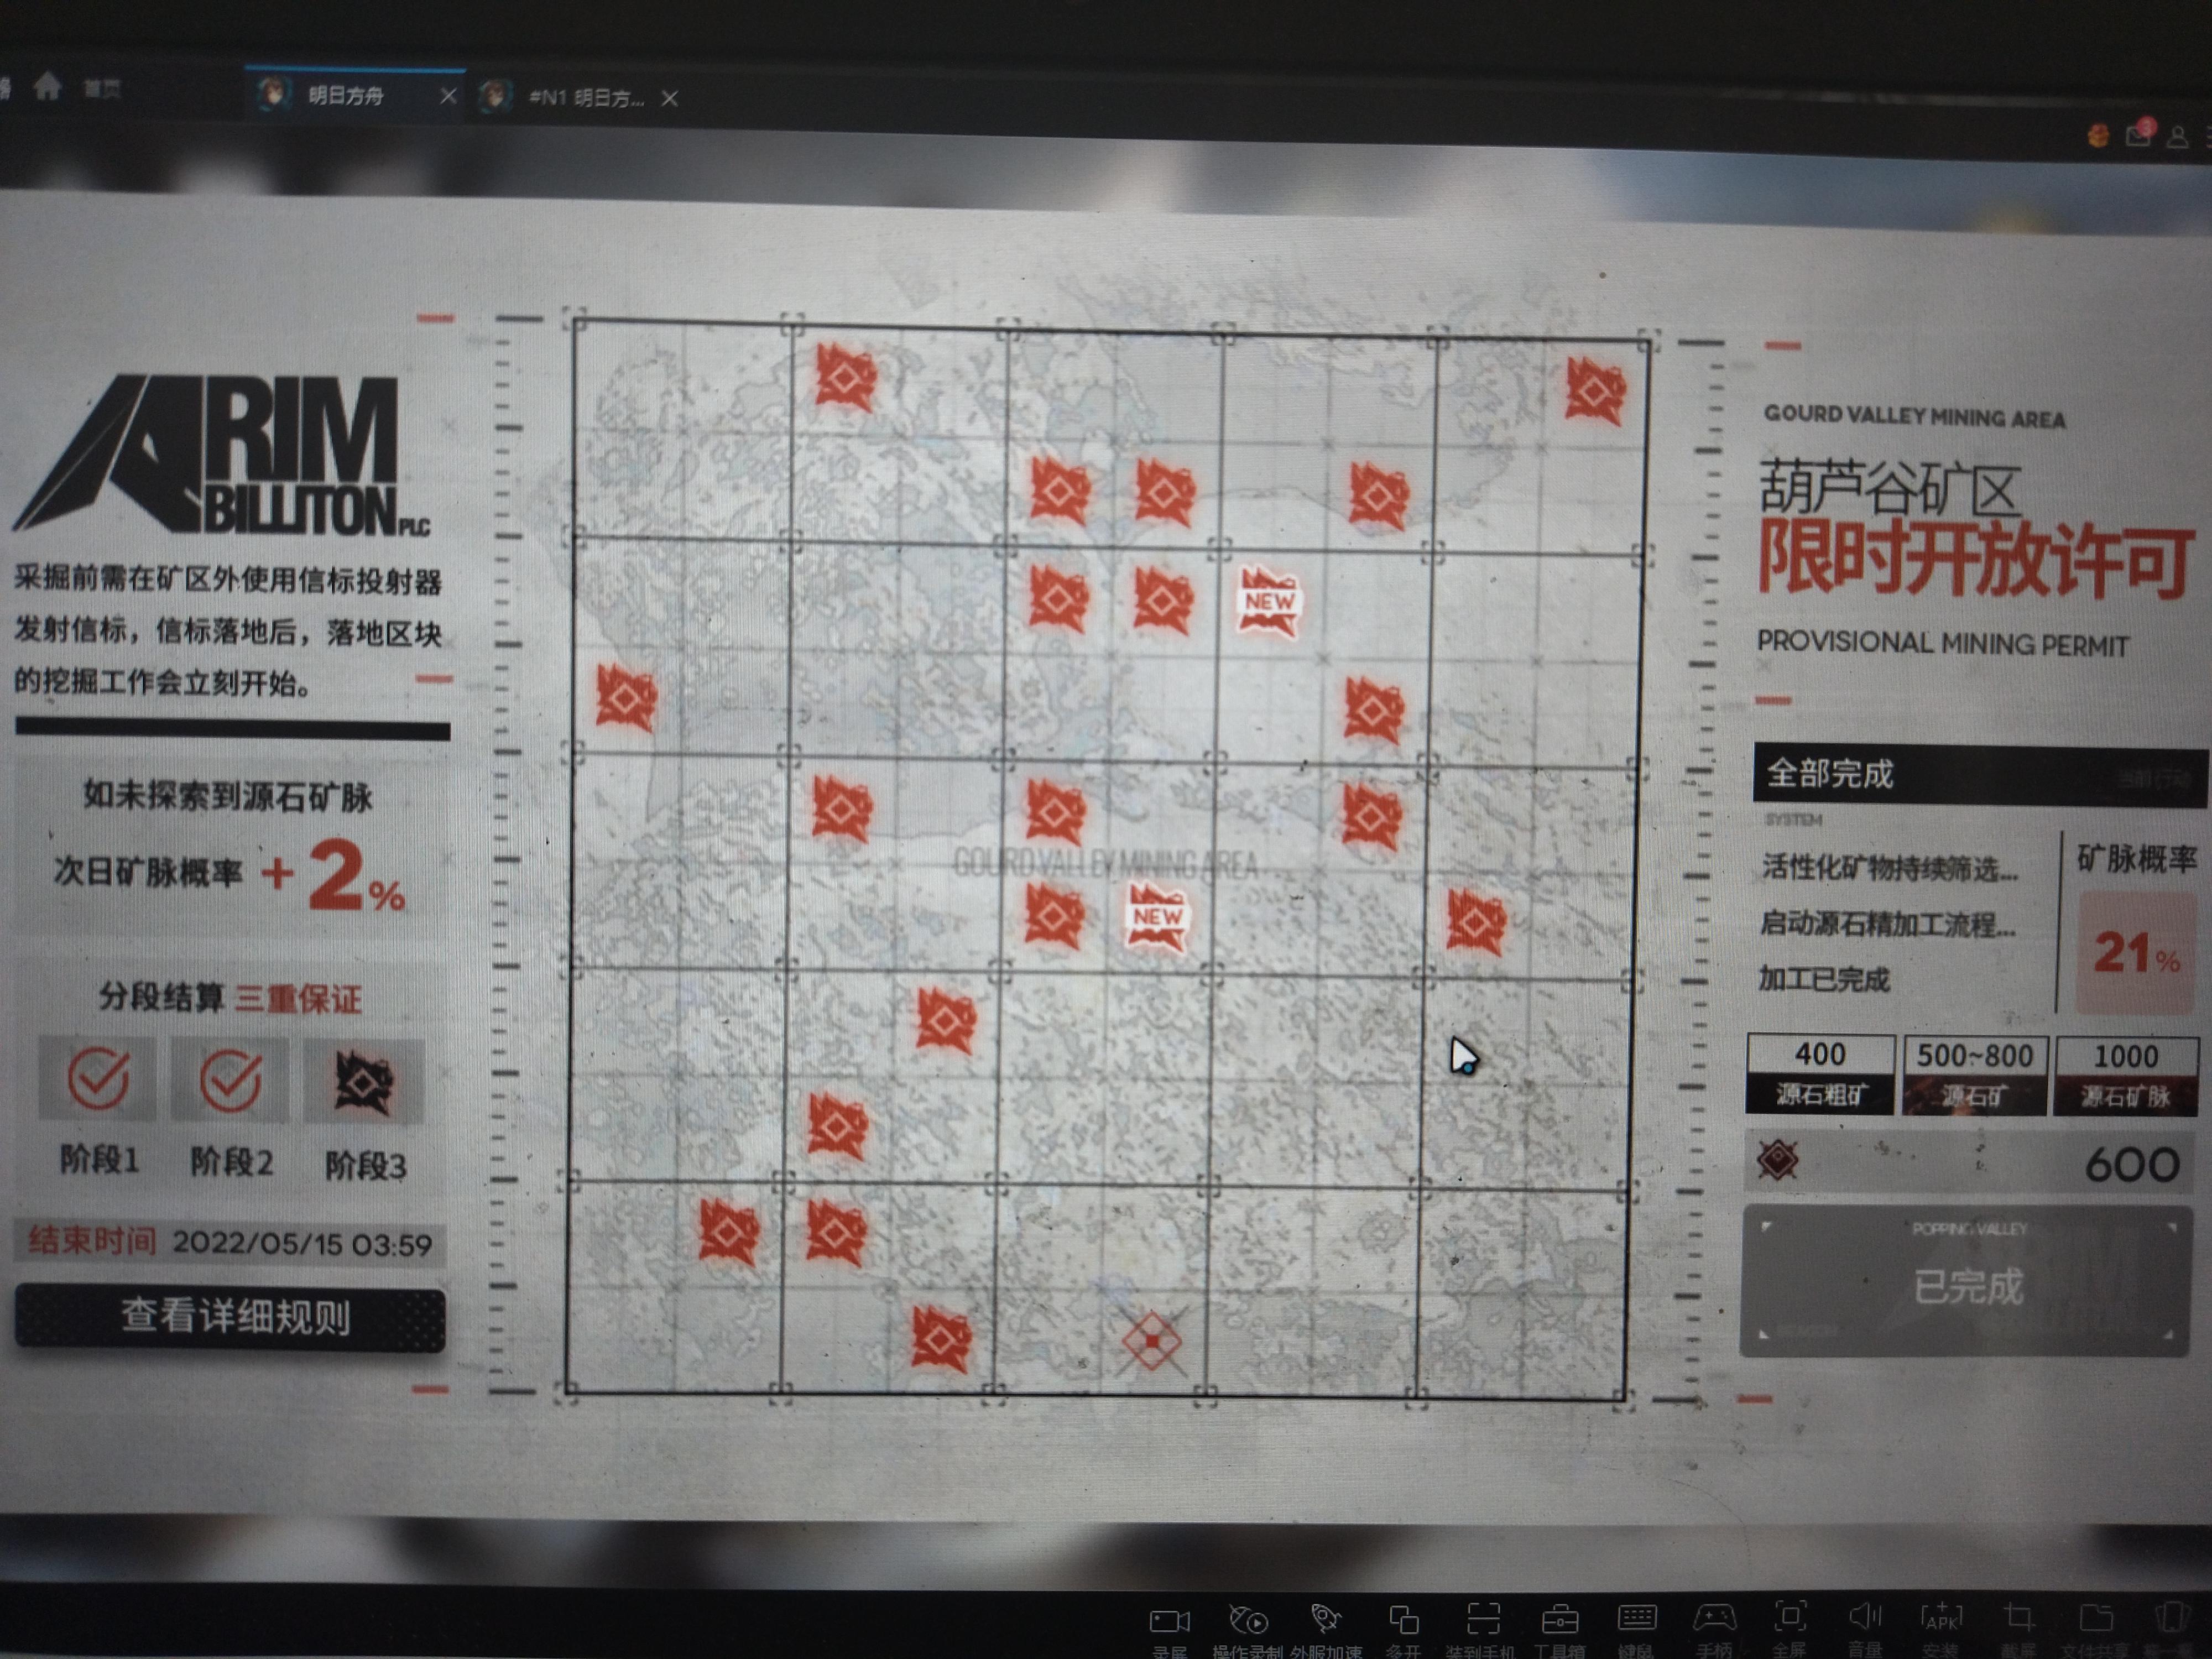This screenshot has height=1659, width=2212.
Task: Open 文件共享 folder icon
Action: coord(2096,1618)
